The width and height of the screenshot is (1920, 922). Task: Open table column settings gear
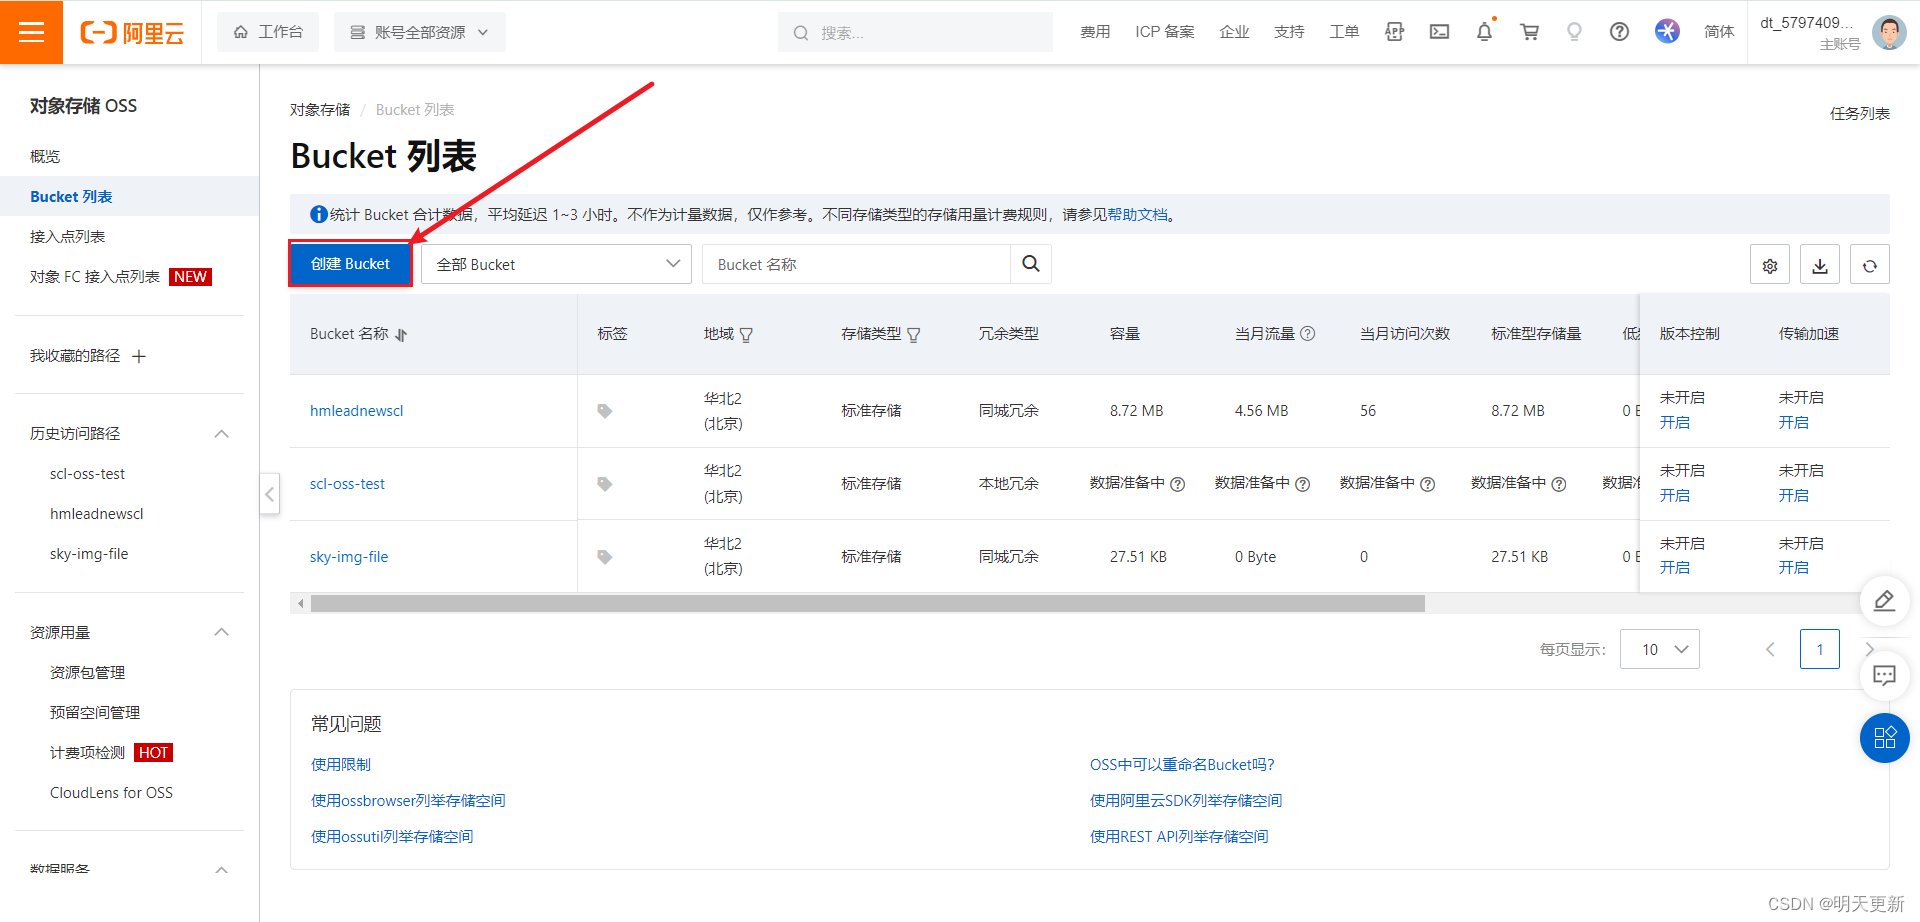[1770, 265]
